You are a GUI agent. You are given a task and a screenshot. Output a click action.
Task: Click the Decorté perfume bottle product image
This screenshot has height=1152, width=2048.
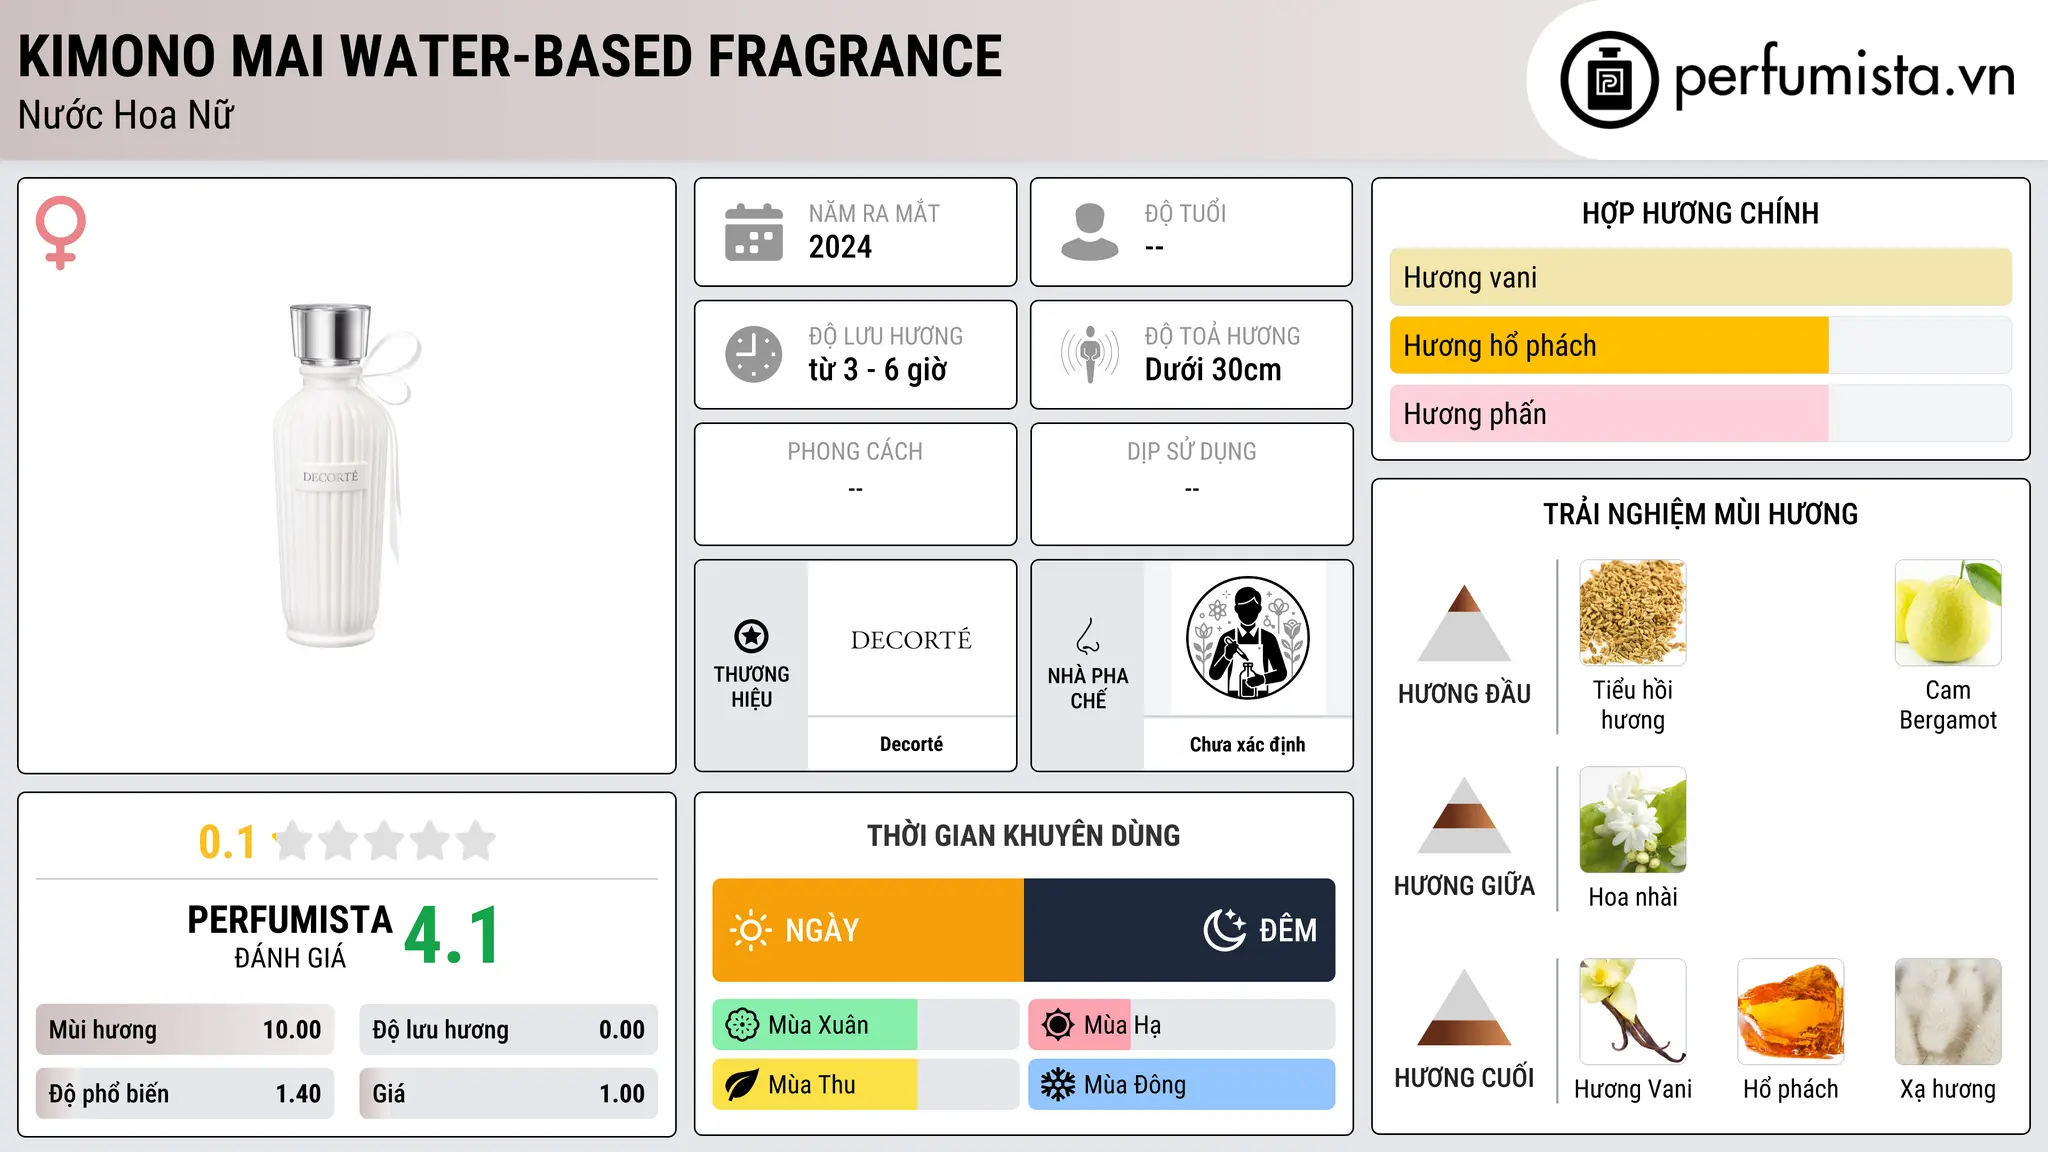(x=345, y=475)
